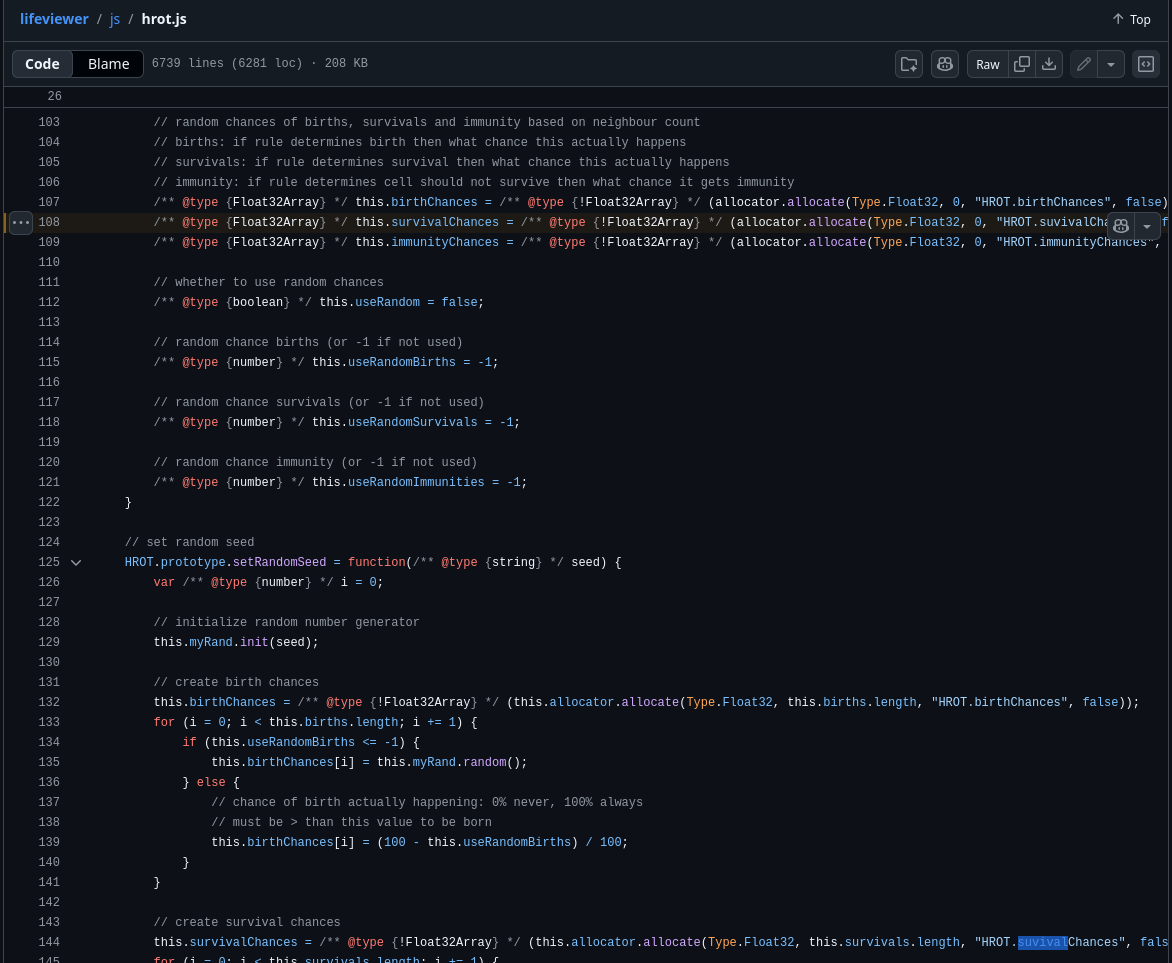
Task: Open line 108 actions ellipsis menu
Action: point(21,223)
